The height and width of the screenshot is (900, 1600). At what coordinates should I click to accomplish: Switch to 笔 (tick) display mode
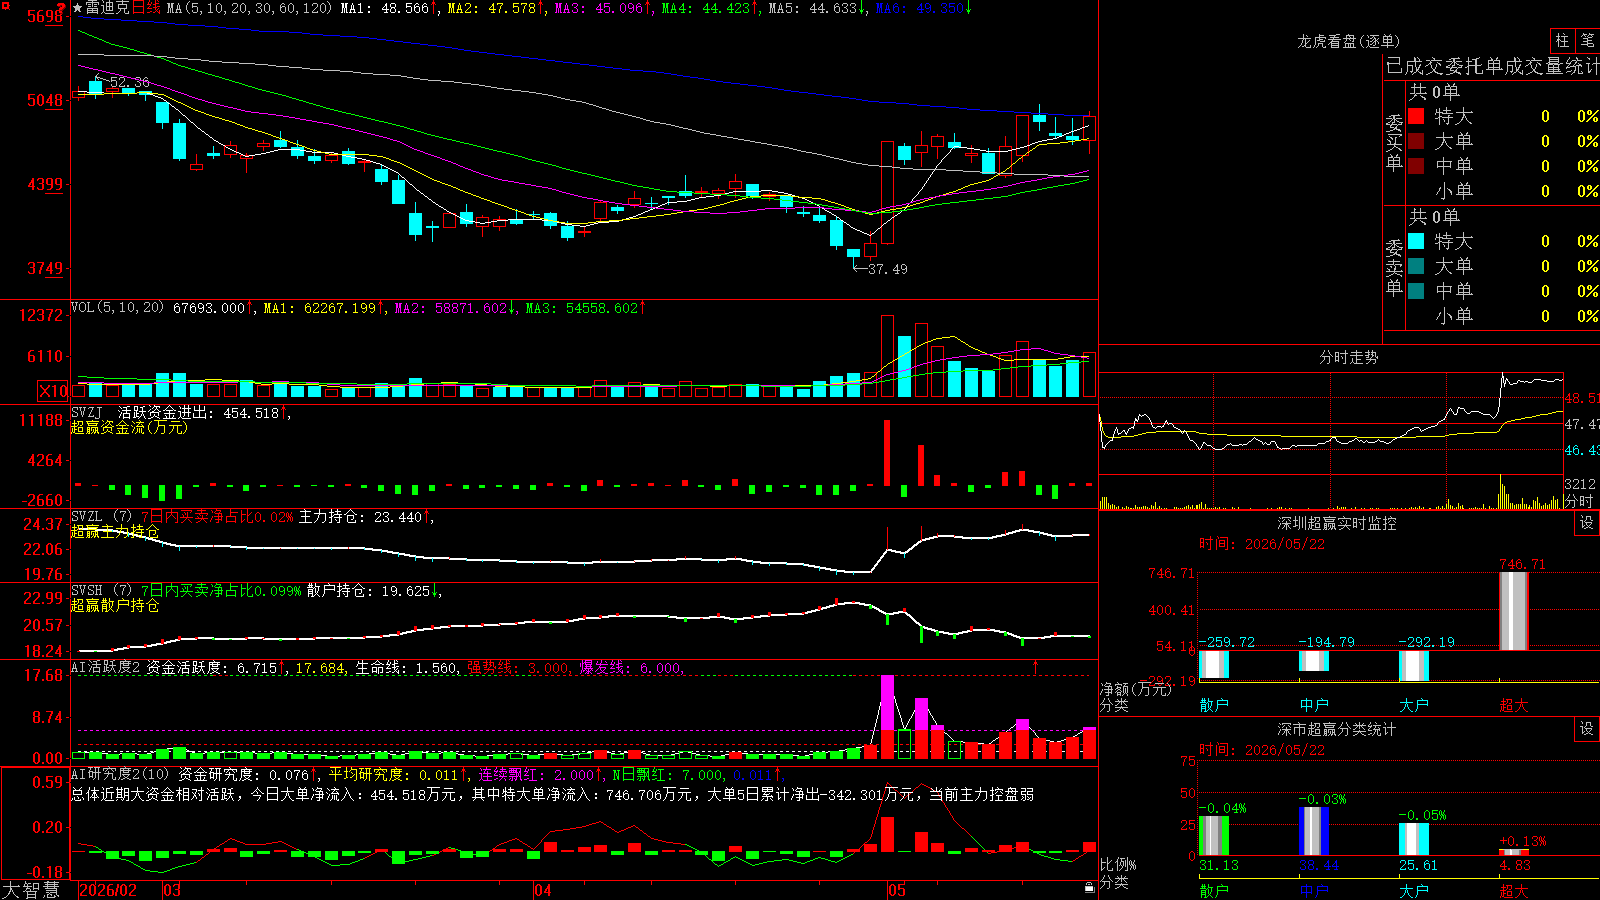pos(1587,41)
